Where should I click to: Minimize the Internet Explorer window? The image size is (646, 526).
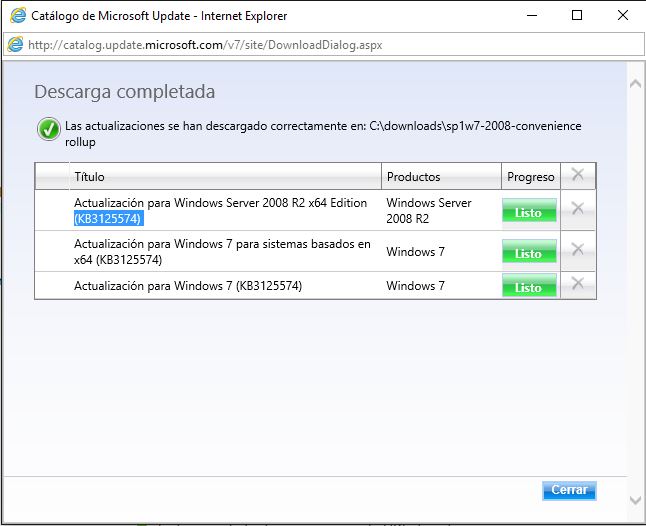[532, 16]
